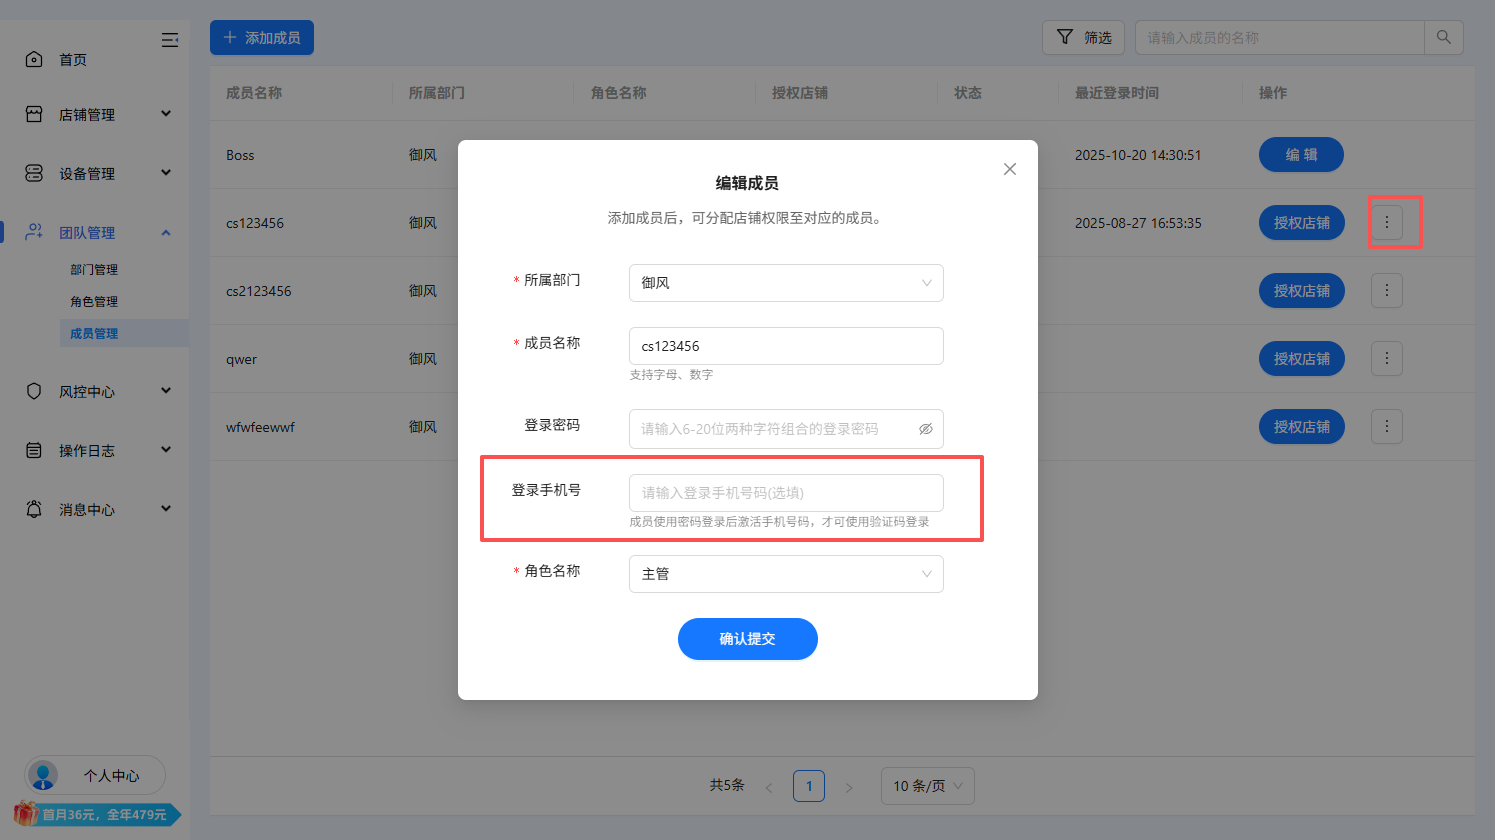This screenshot has width=1495, height=840.
Task: Open the three-dot menu for qwer
Action: (1386, 359)
